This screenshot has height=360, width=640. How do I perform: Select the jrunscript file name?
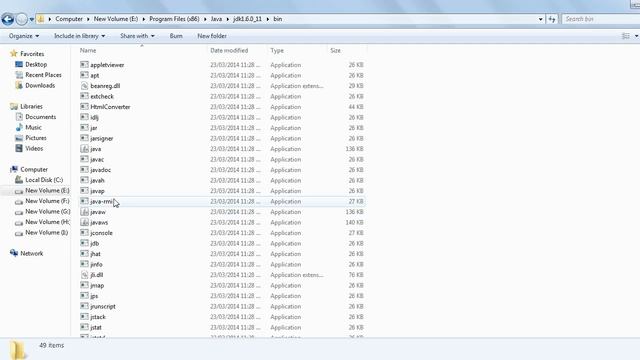[x=103, y=307]
